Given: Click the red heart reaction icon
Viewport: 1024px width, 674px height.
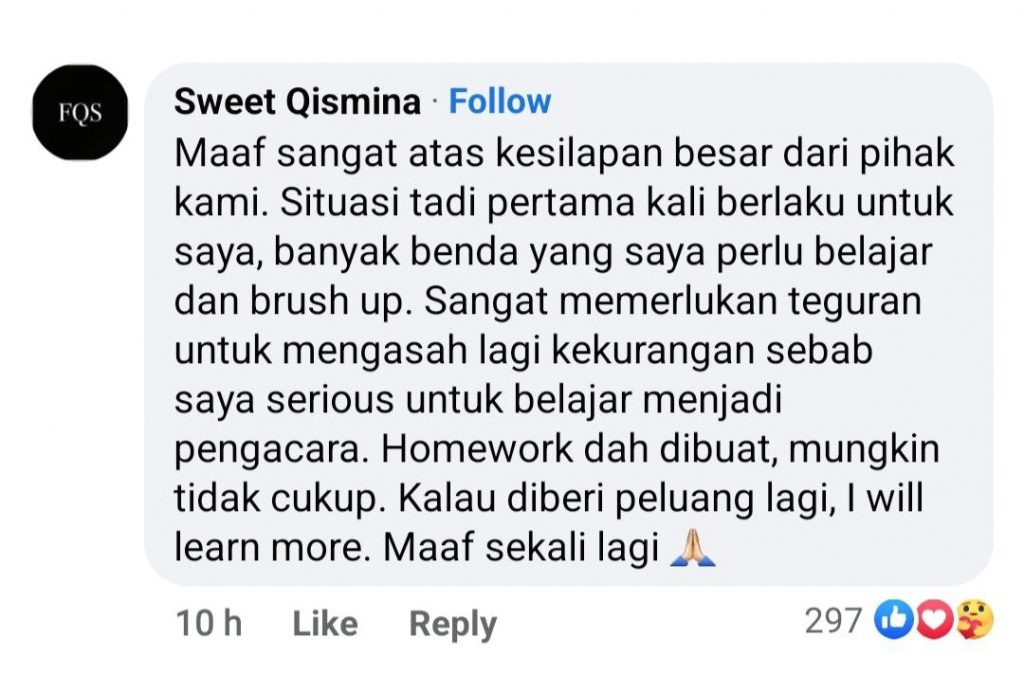Looking at the screenshot, I should click(934, 619).
